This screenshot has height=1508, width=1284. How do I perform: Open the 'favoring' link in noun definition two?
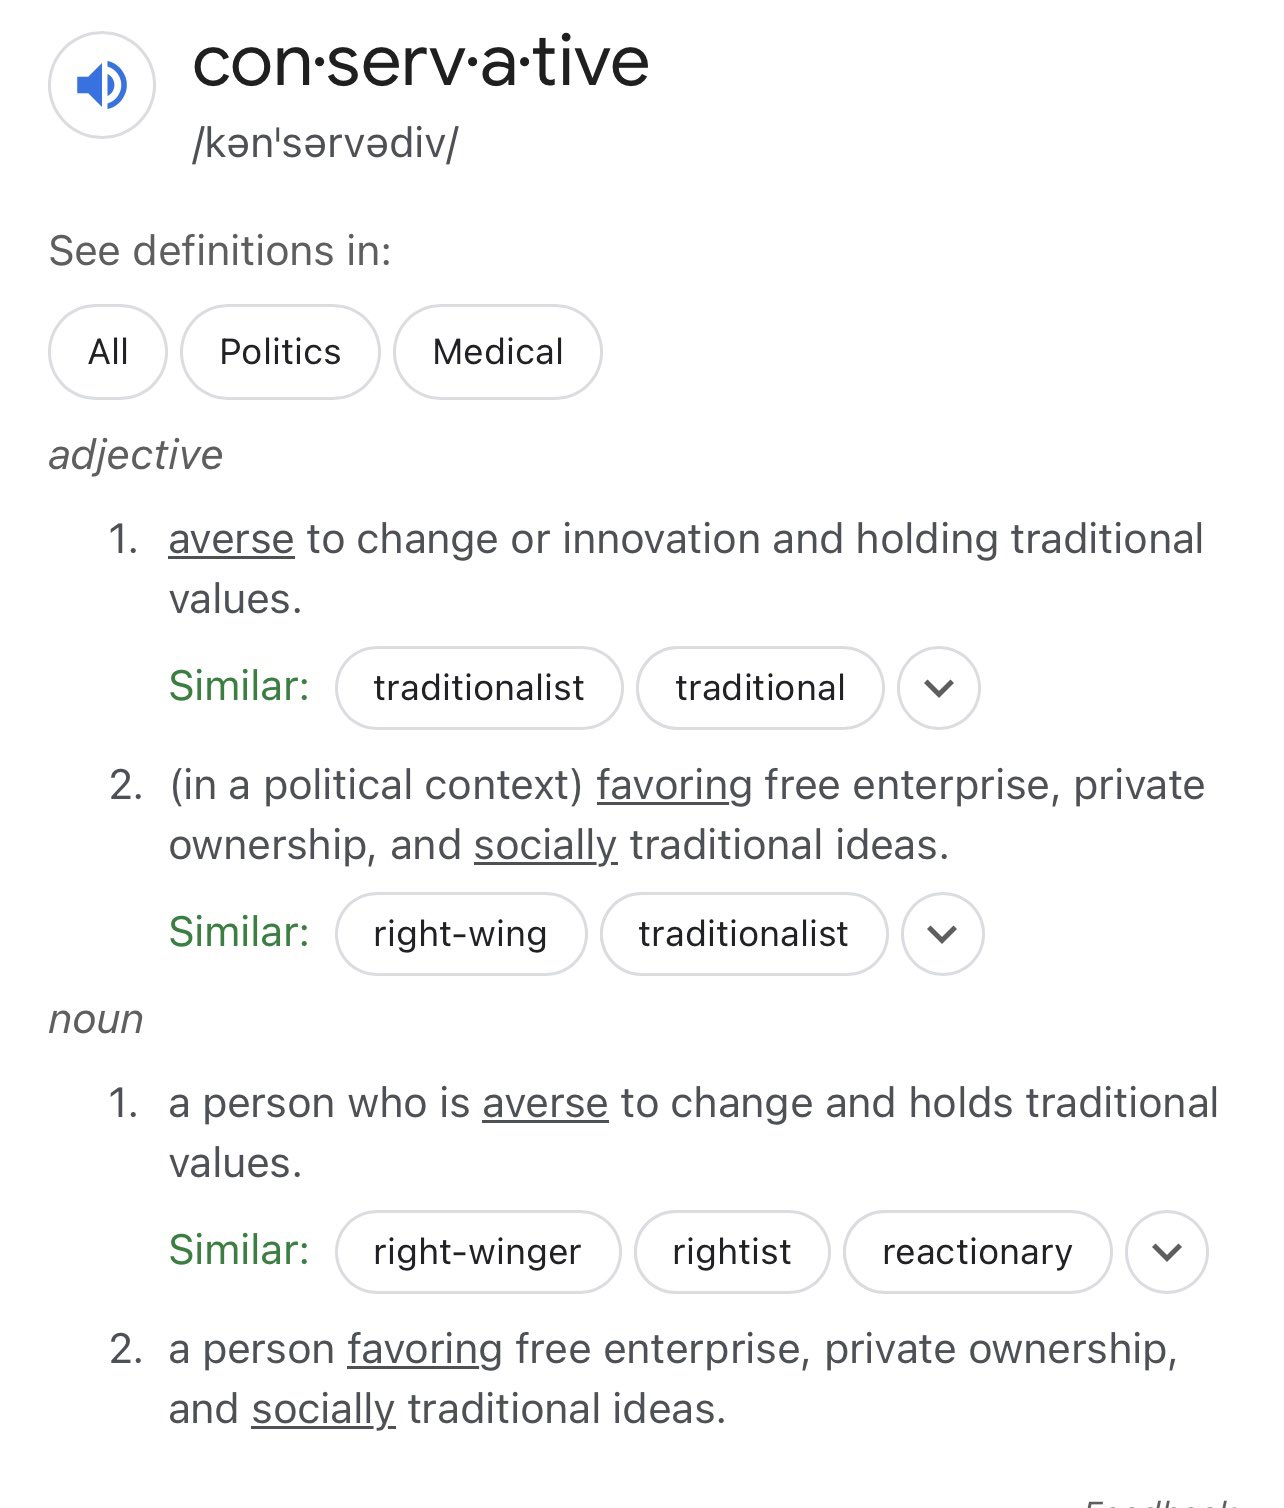click(425, 1349)
